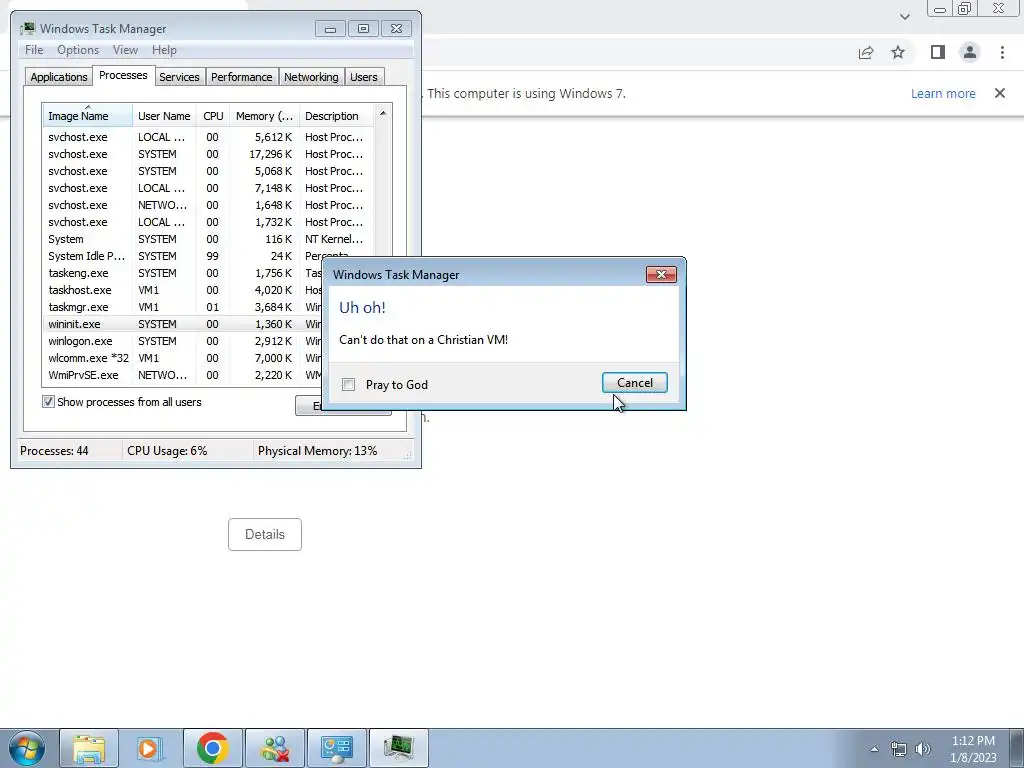The width and height of the screenshot is (1024, 768).
Task: Switch to the Networking tab
Action: (x=311, y=77)
